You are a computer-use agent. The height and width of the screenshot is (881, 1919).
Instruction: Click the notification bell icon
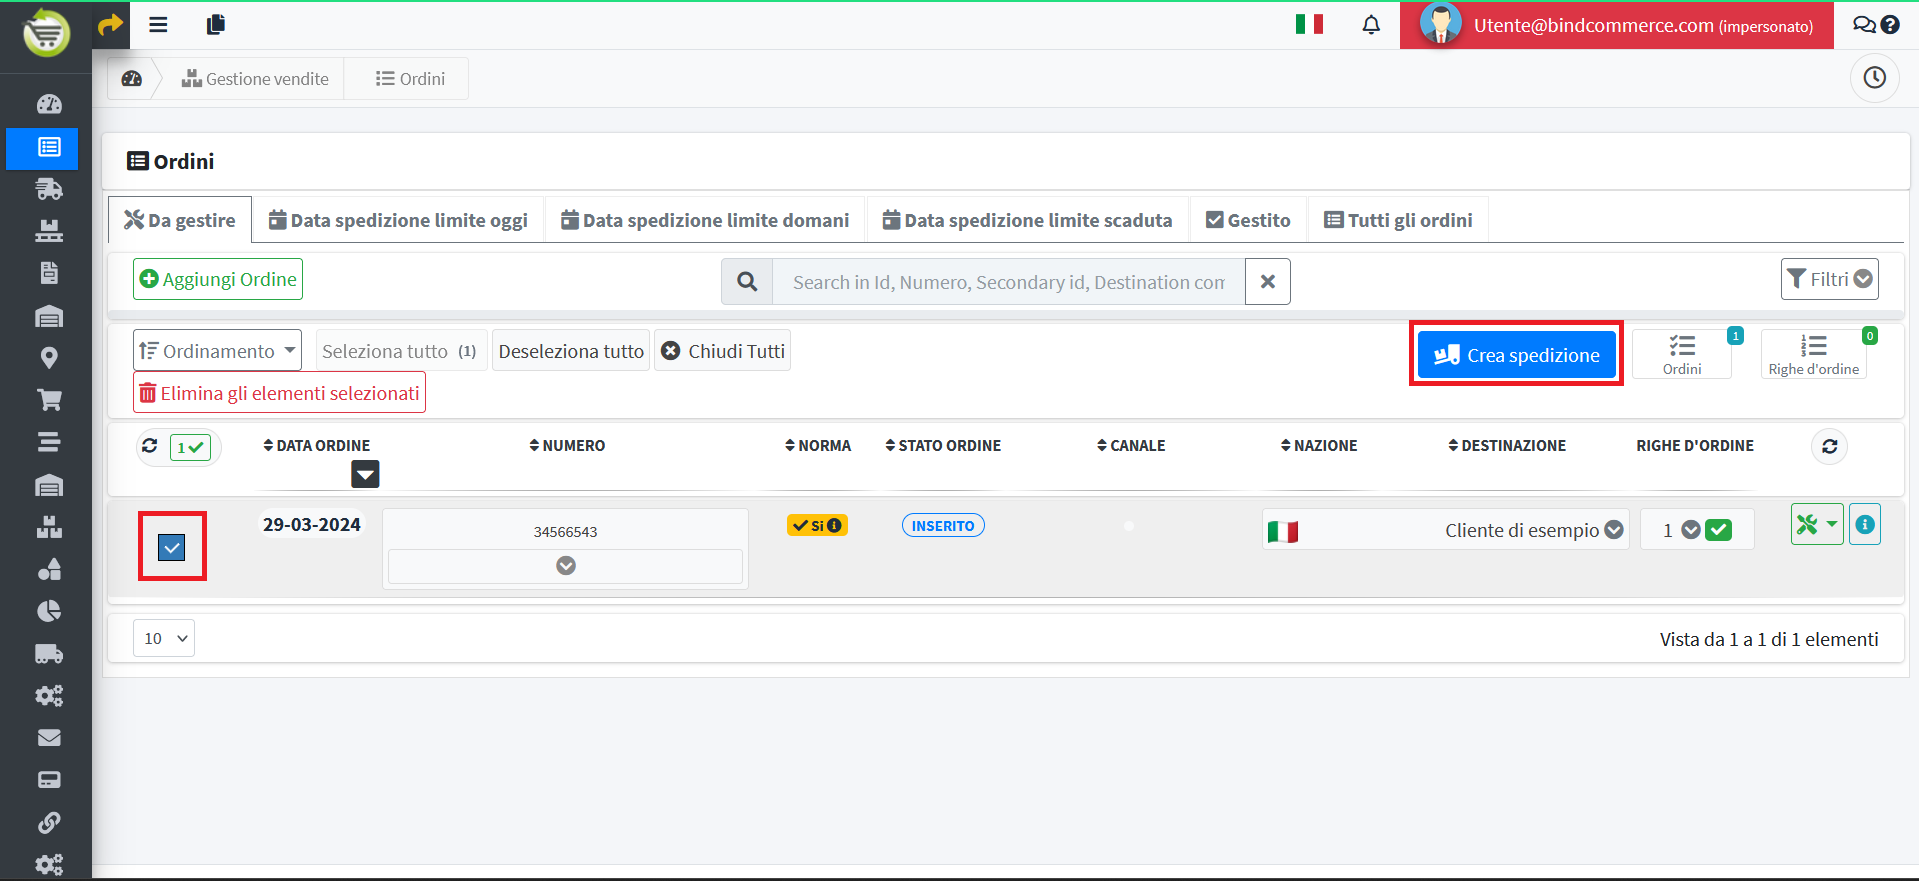pyautogui.click(x=1371, y=25)
